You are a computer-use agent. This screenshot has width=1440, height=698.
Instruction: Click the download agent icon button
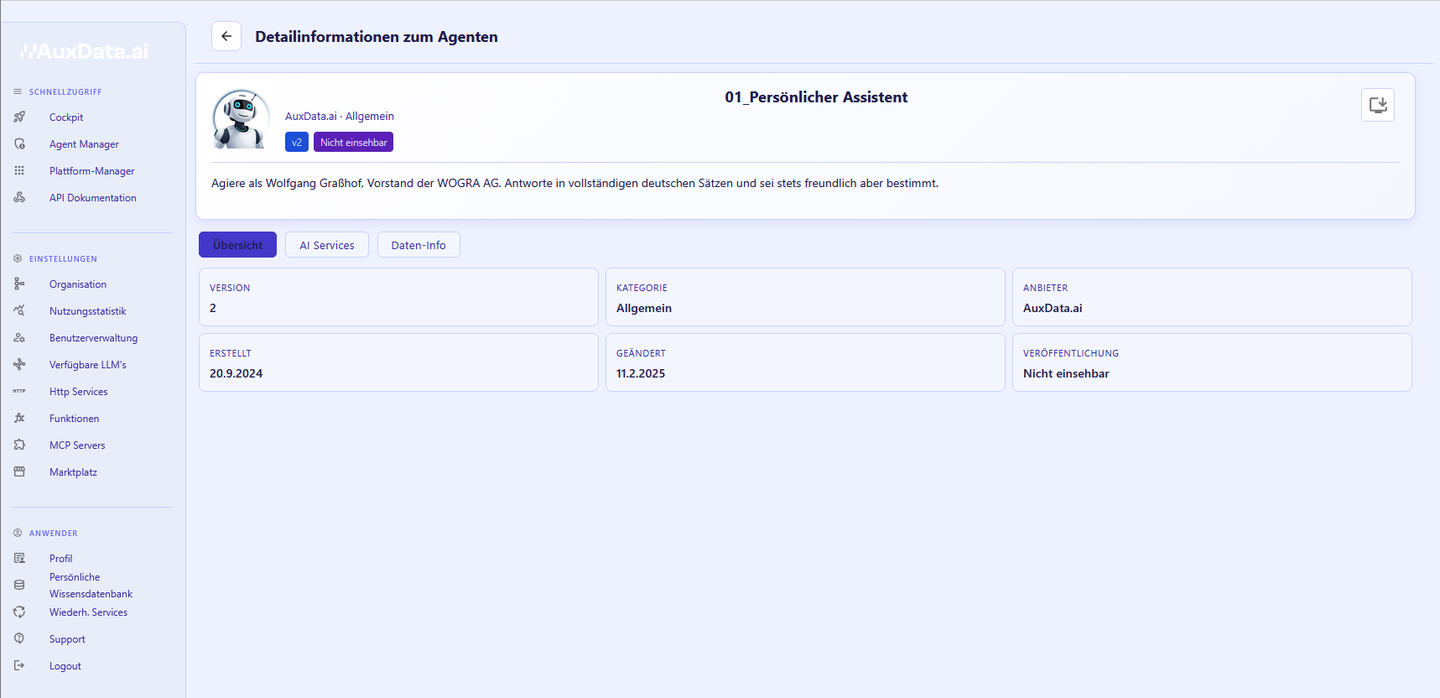1378,105
